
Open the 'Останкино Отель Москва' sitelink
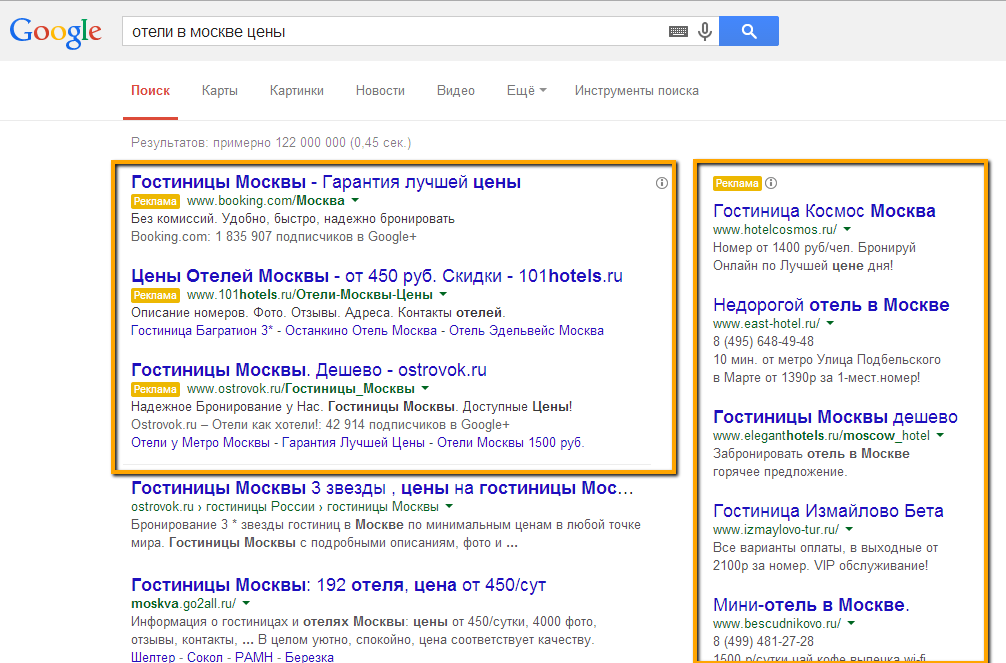coord(361,331)
